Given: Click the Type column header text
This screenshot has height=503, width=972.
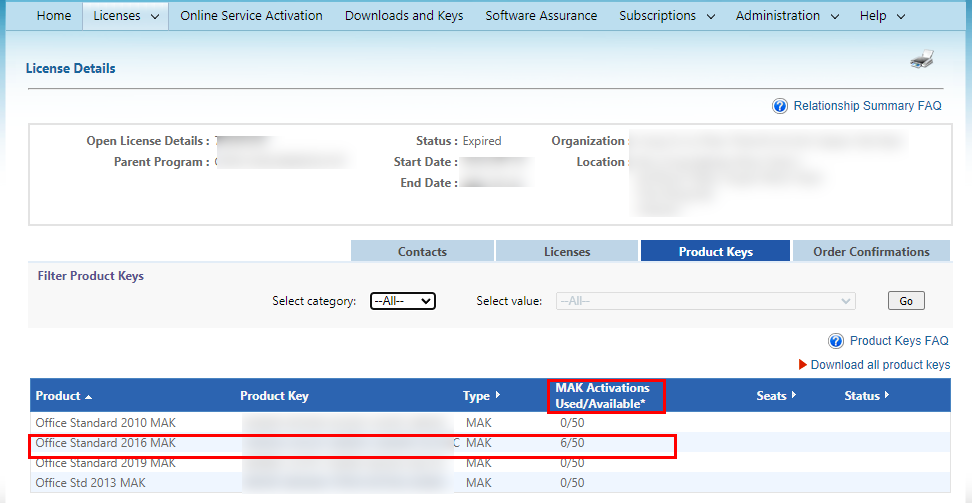Looking at the screenshot, I should tap(476, 396).
